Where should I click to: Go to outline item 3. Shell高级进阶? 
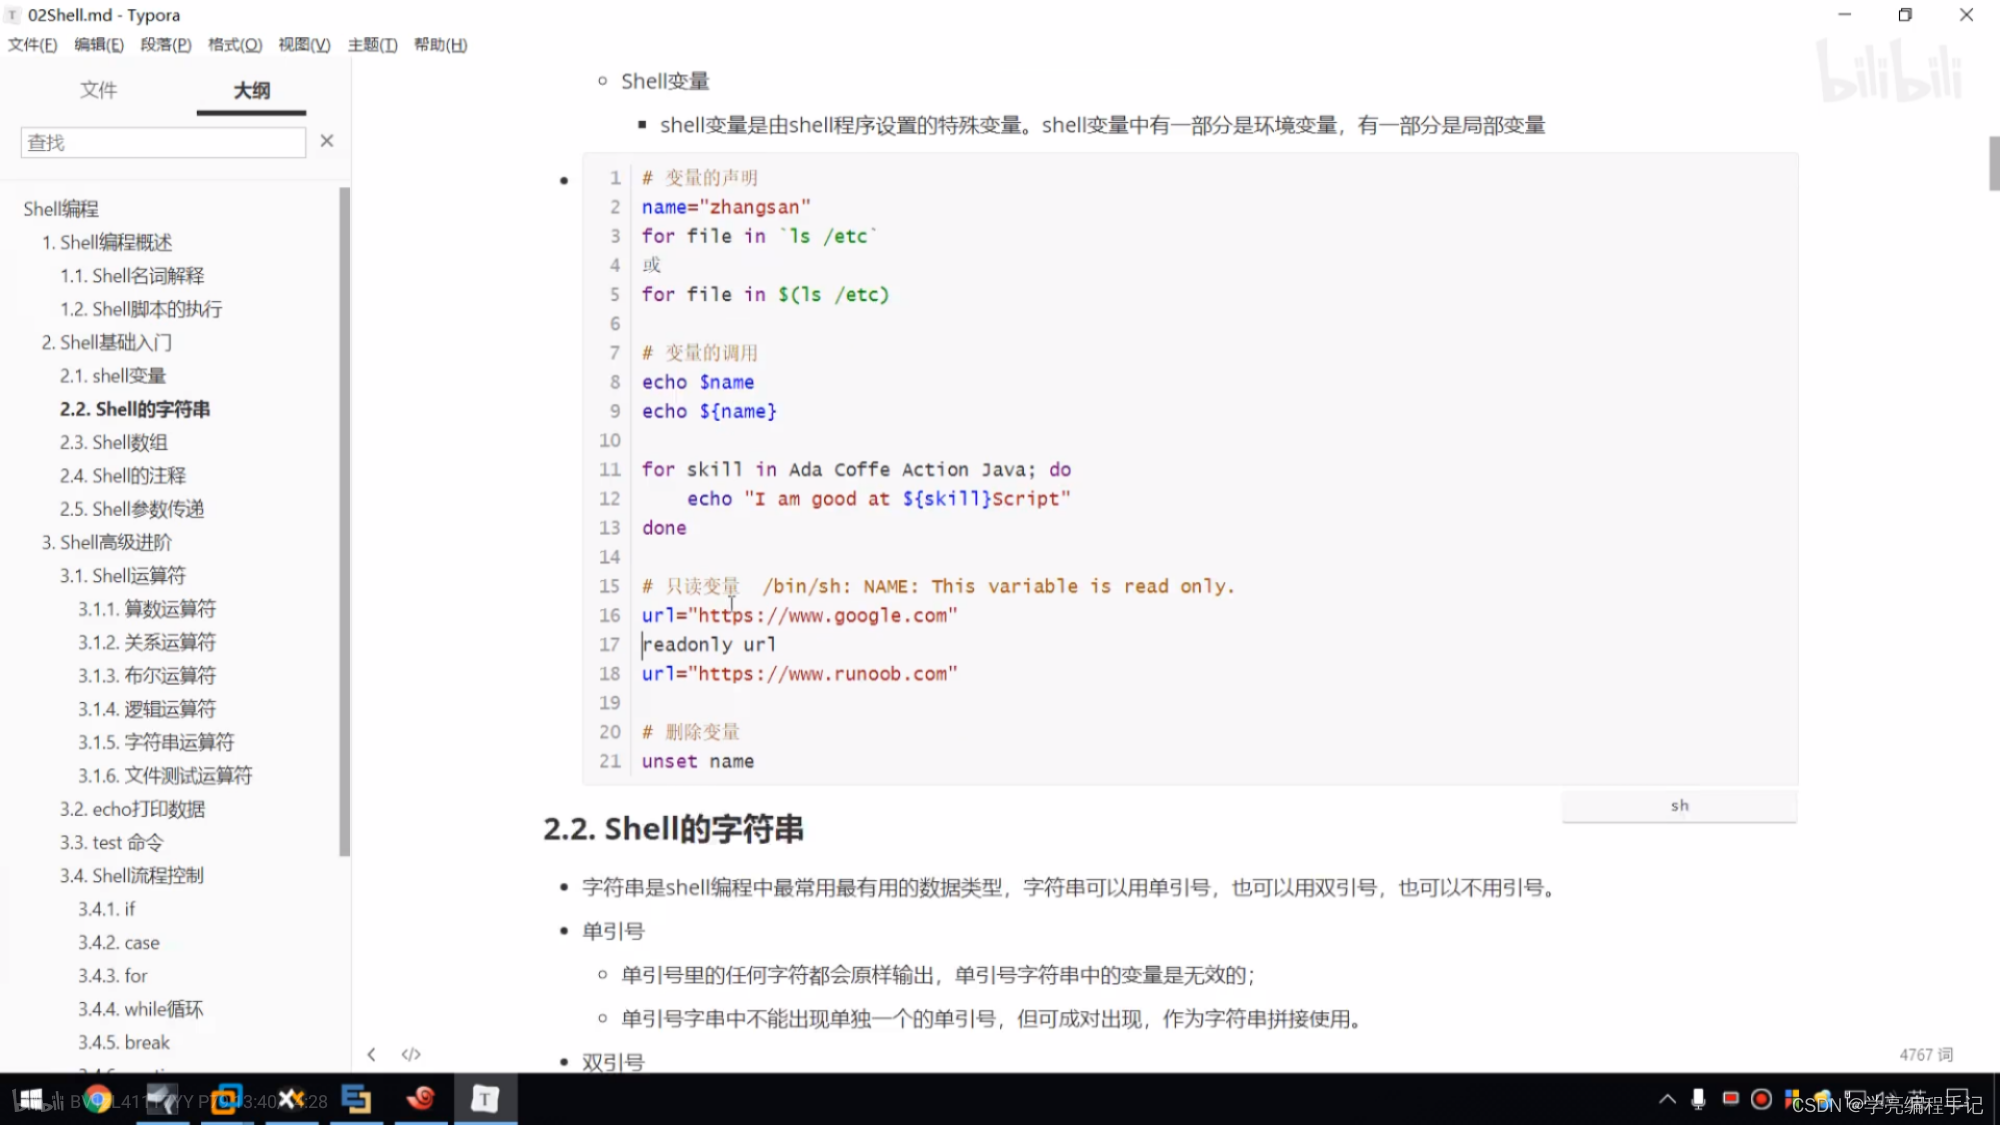(107, 542)
